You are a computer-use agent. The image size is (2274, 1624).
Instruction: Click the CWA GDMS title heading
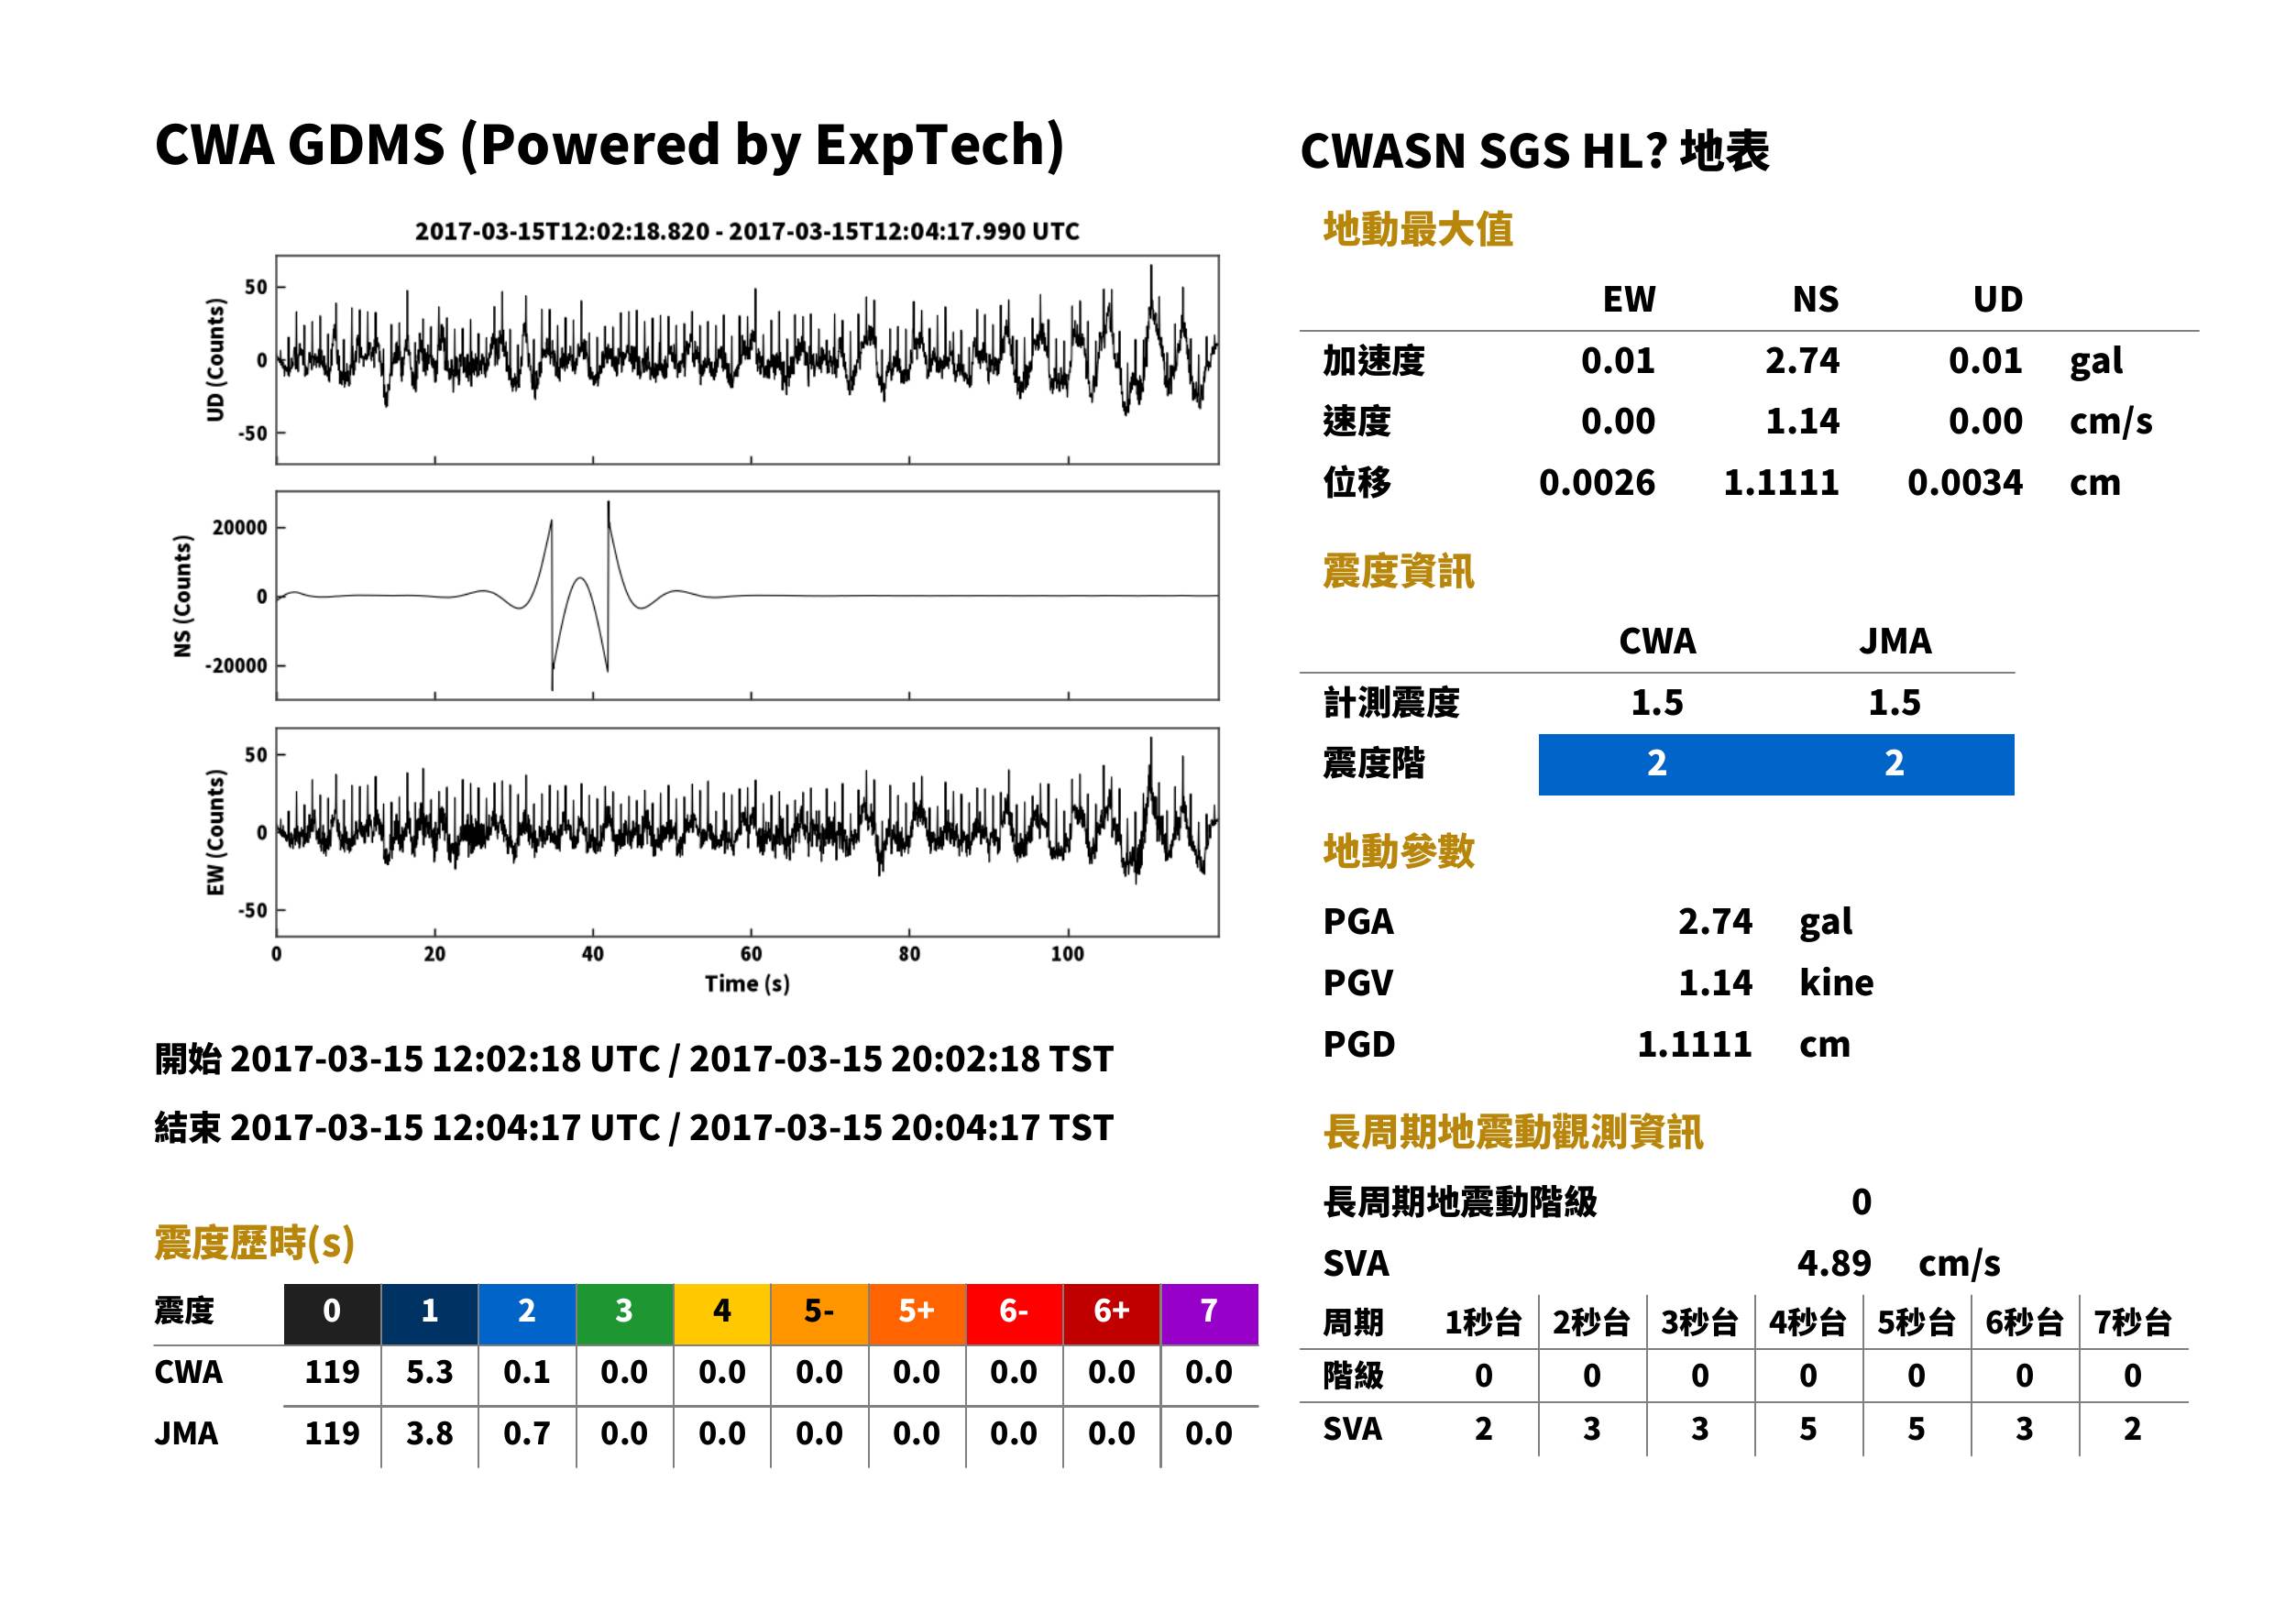pyautogui.click(x=609, y=145)
